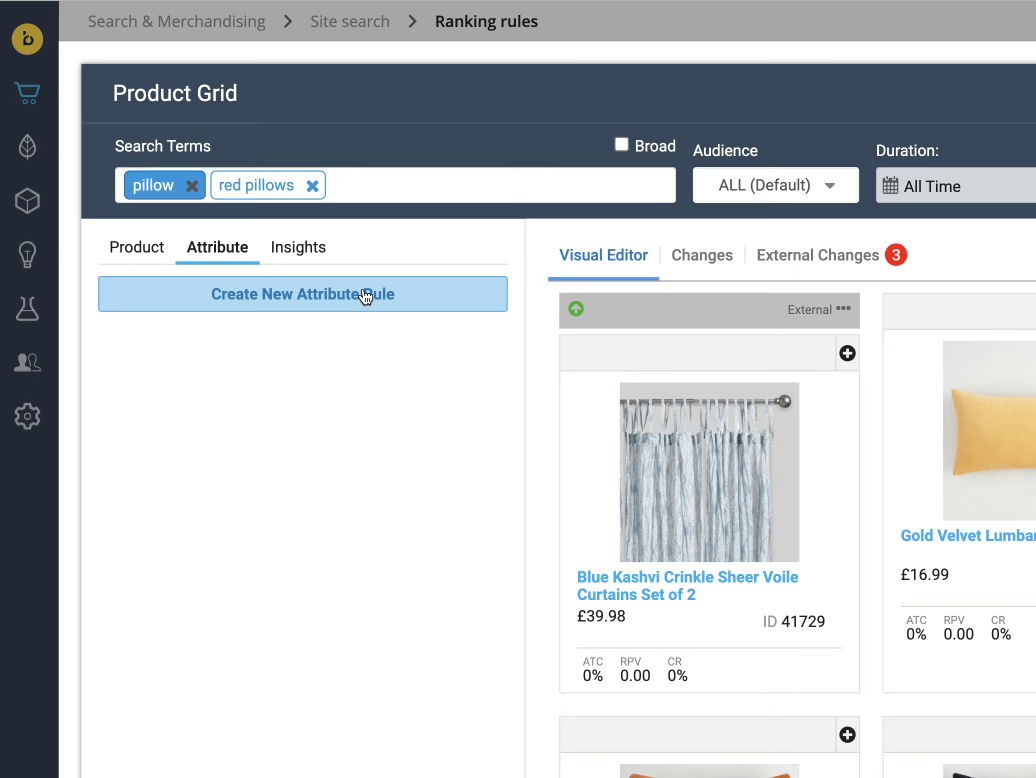Enable the Broad checkbox
The width and height of the screenshot is (1036, 778).
(621, 145)
